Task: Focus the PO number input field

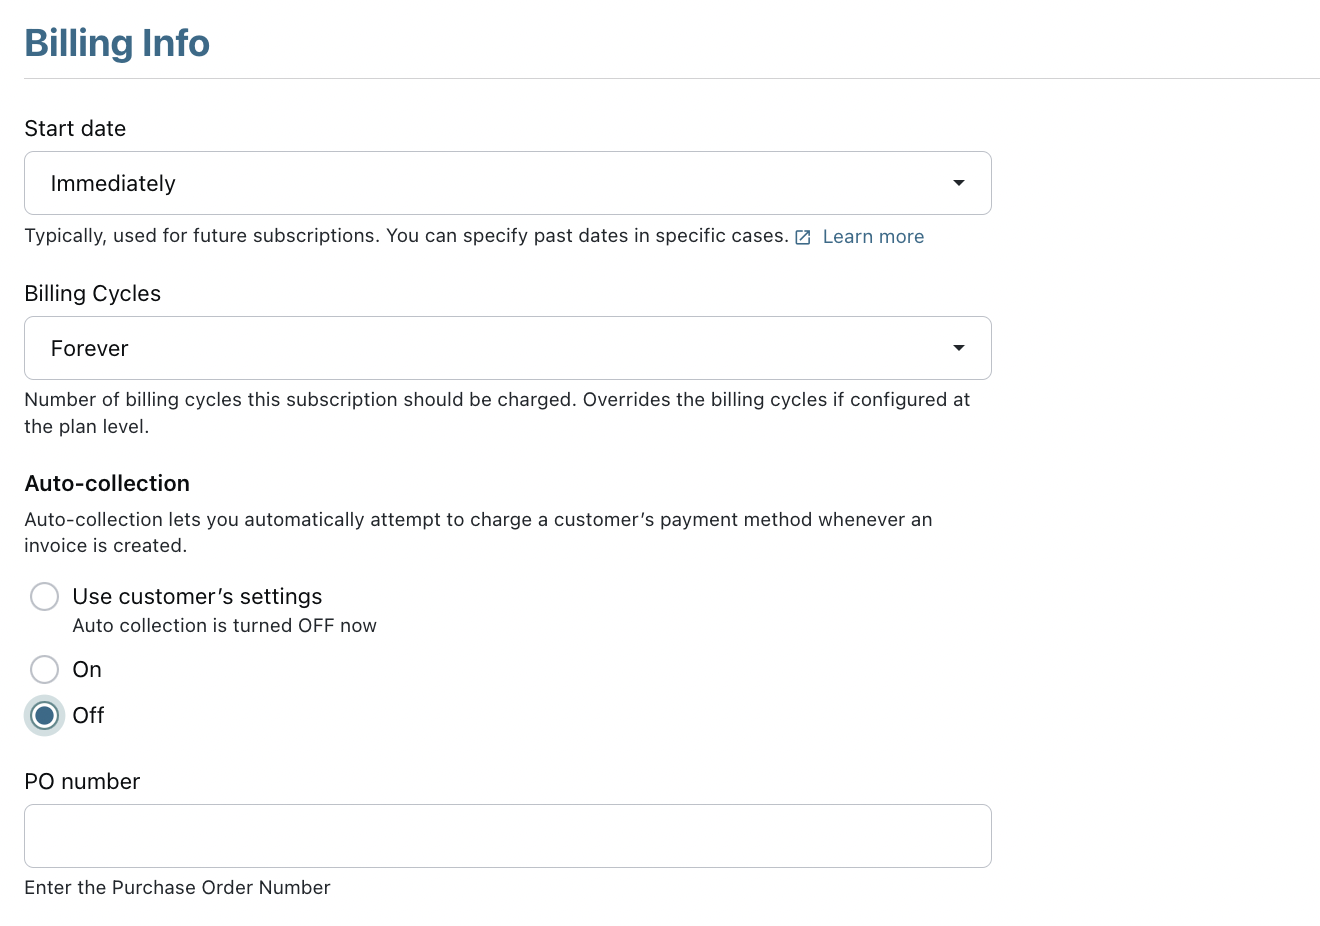Action: 507,836
